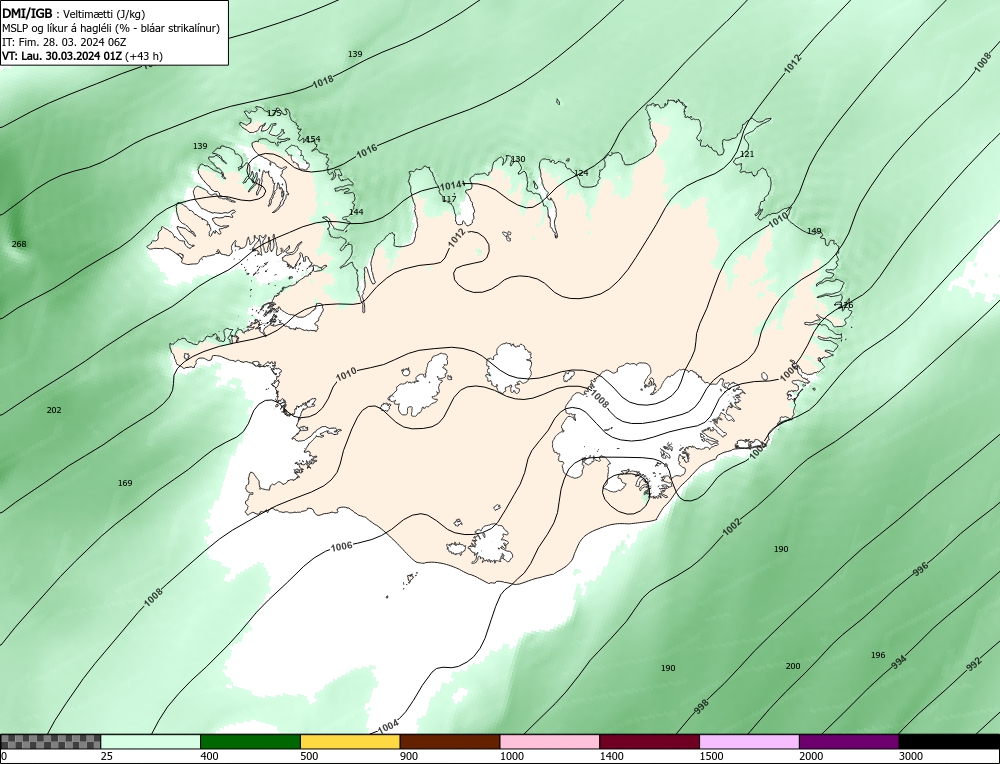Select the maroon 1400–1500 legend swatch
This screenshot has width=1000, height=764.
tap(649, 741)
